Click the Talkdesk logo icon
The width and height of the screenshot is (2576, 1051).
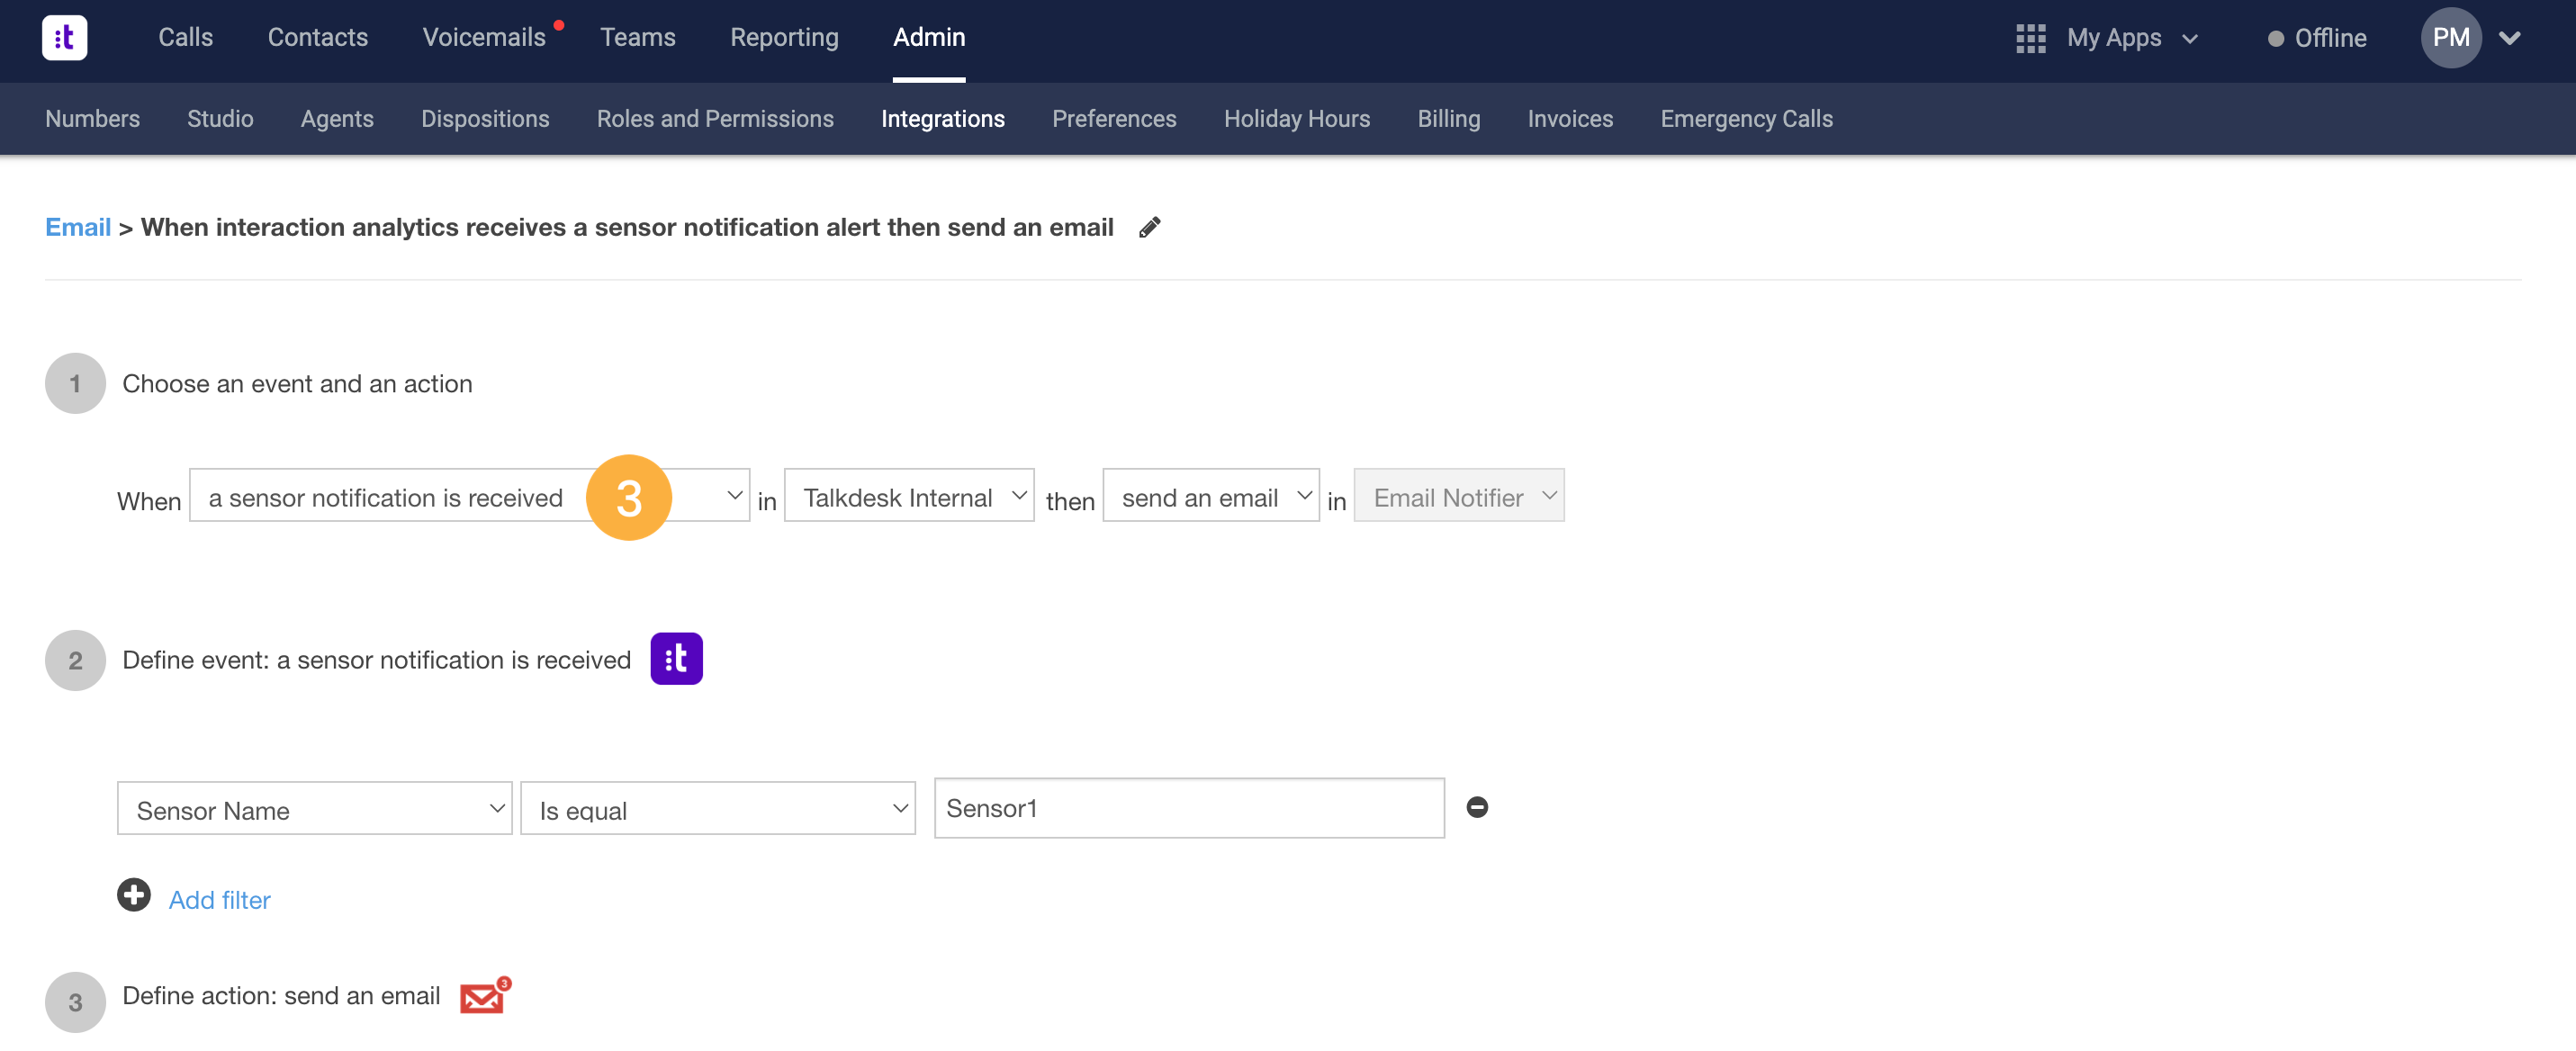(64, 37)
